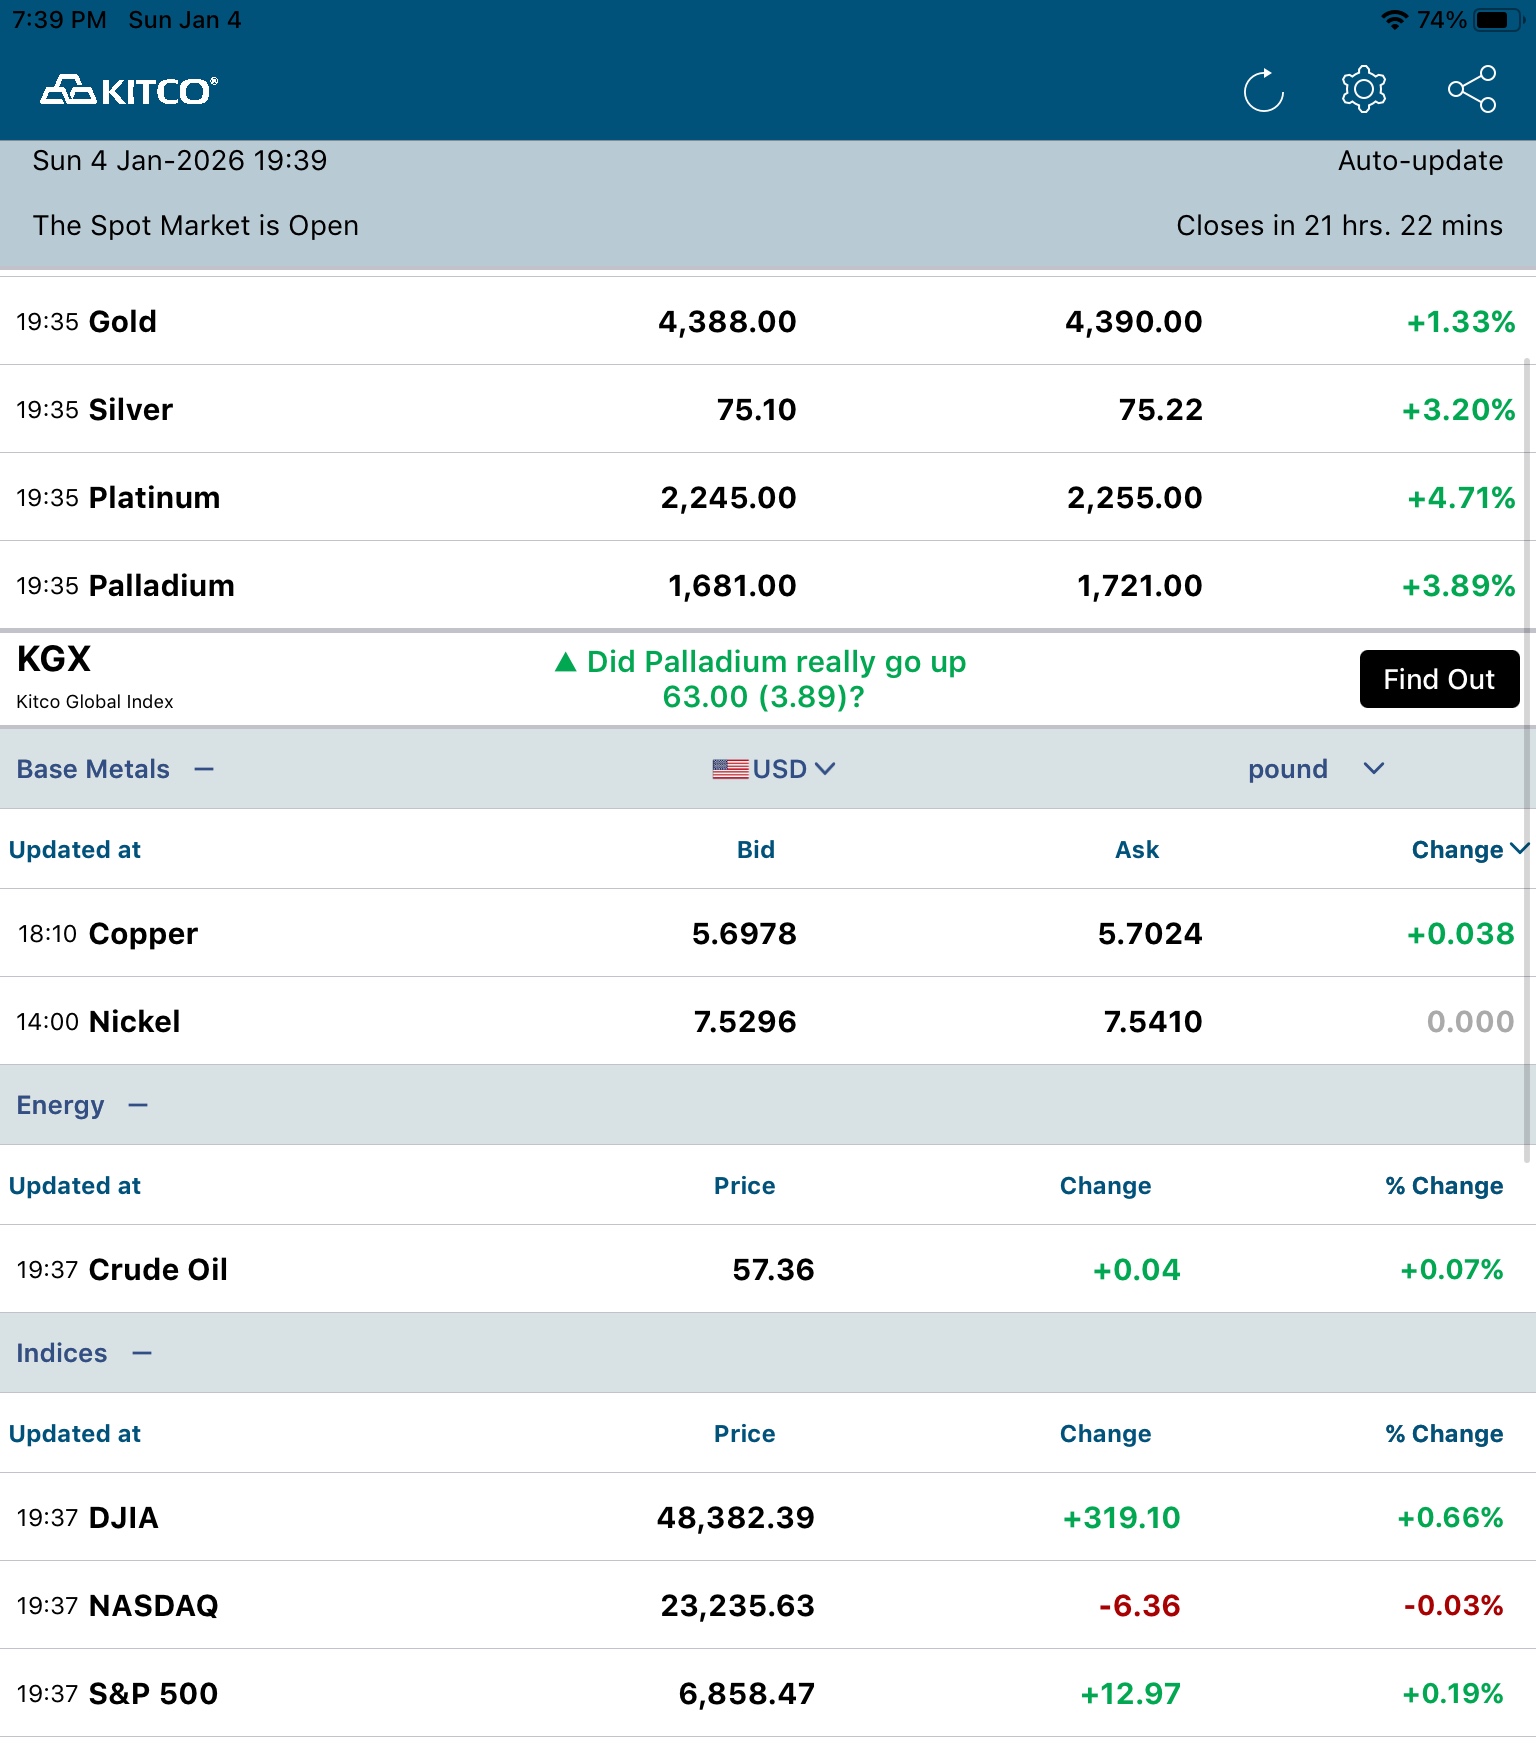Tap Gold ask price 4,390.00
The width and height of the screenshot is (1536, 1763).
point(1133,322)
